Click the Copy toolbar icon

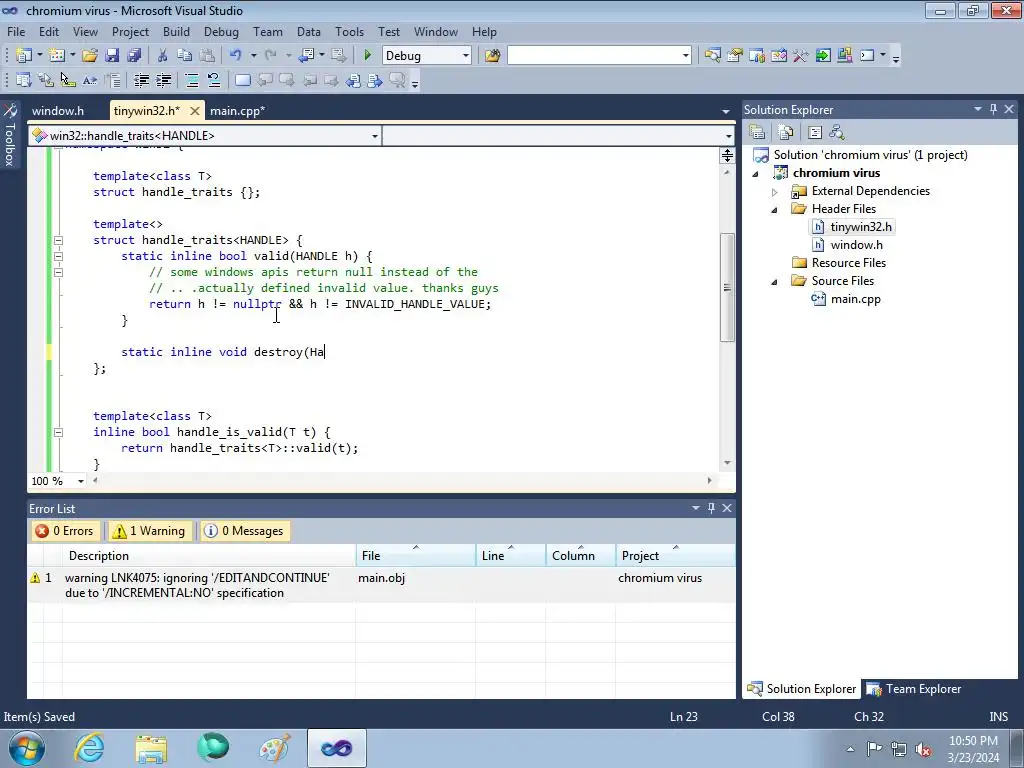coord(185,56)
